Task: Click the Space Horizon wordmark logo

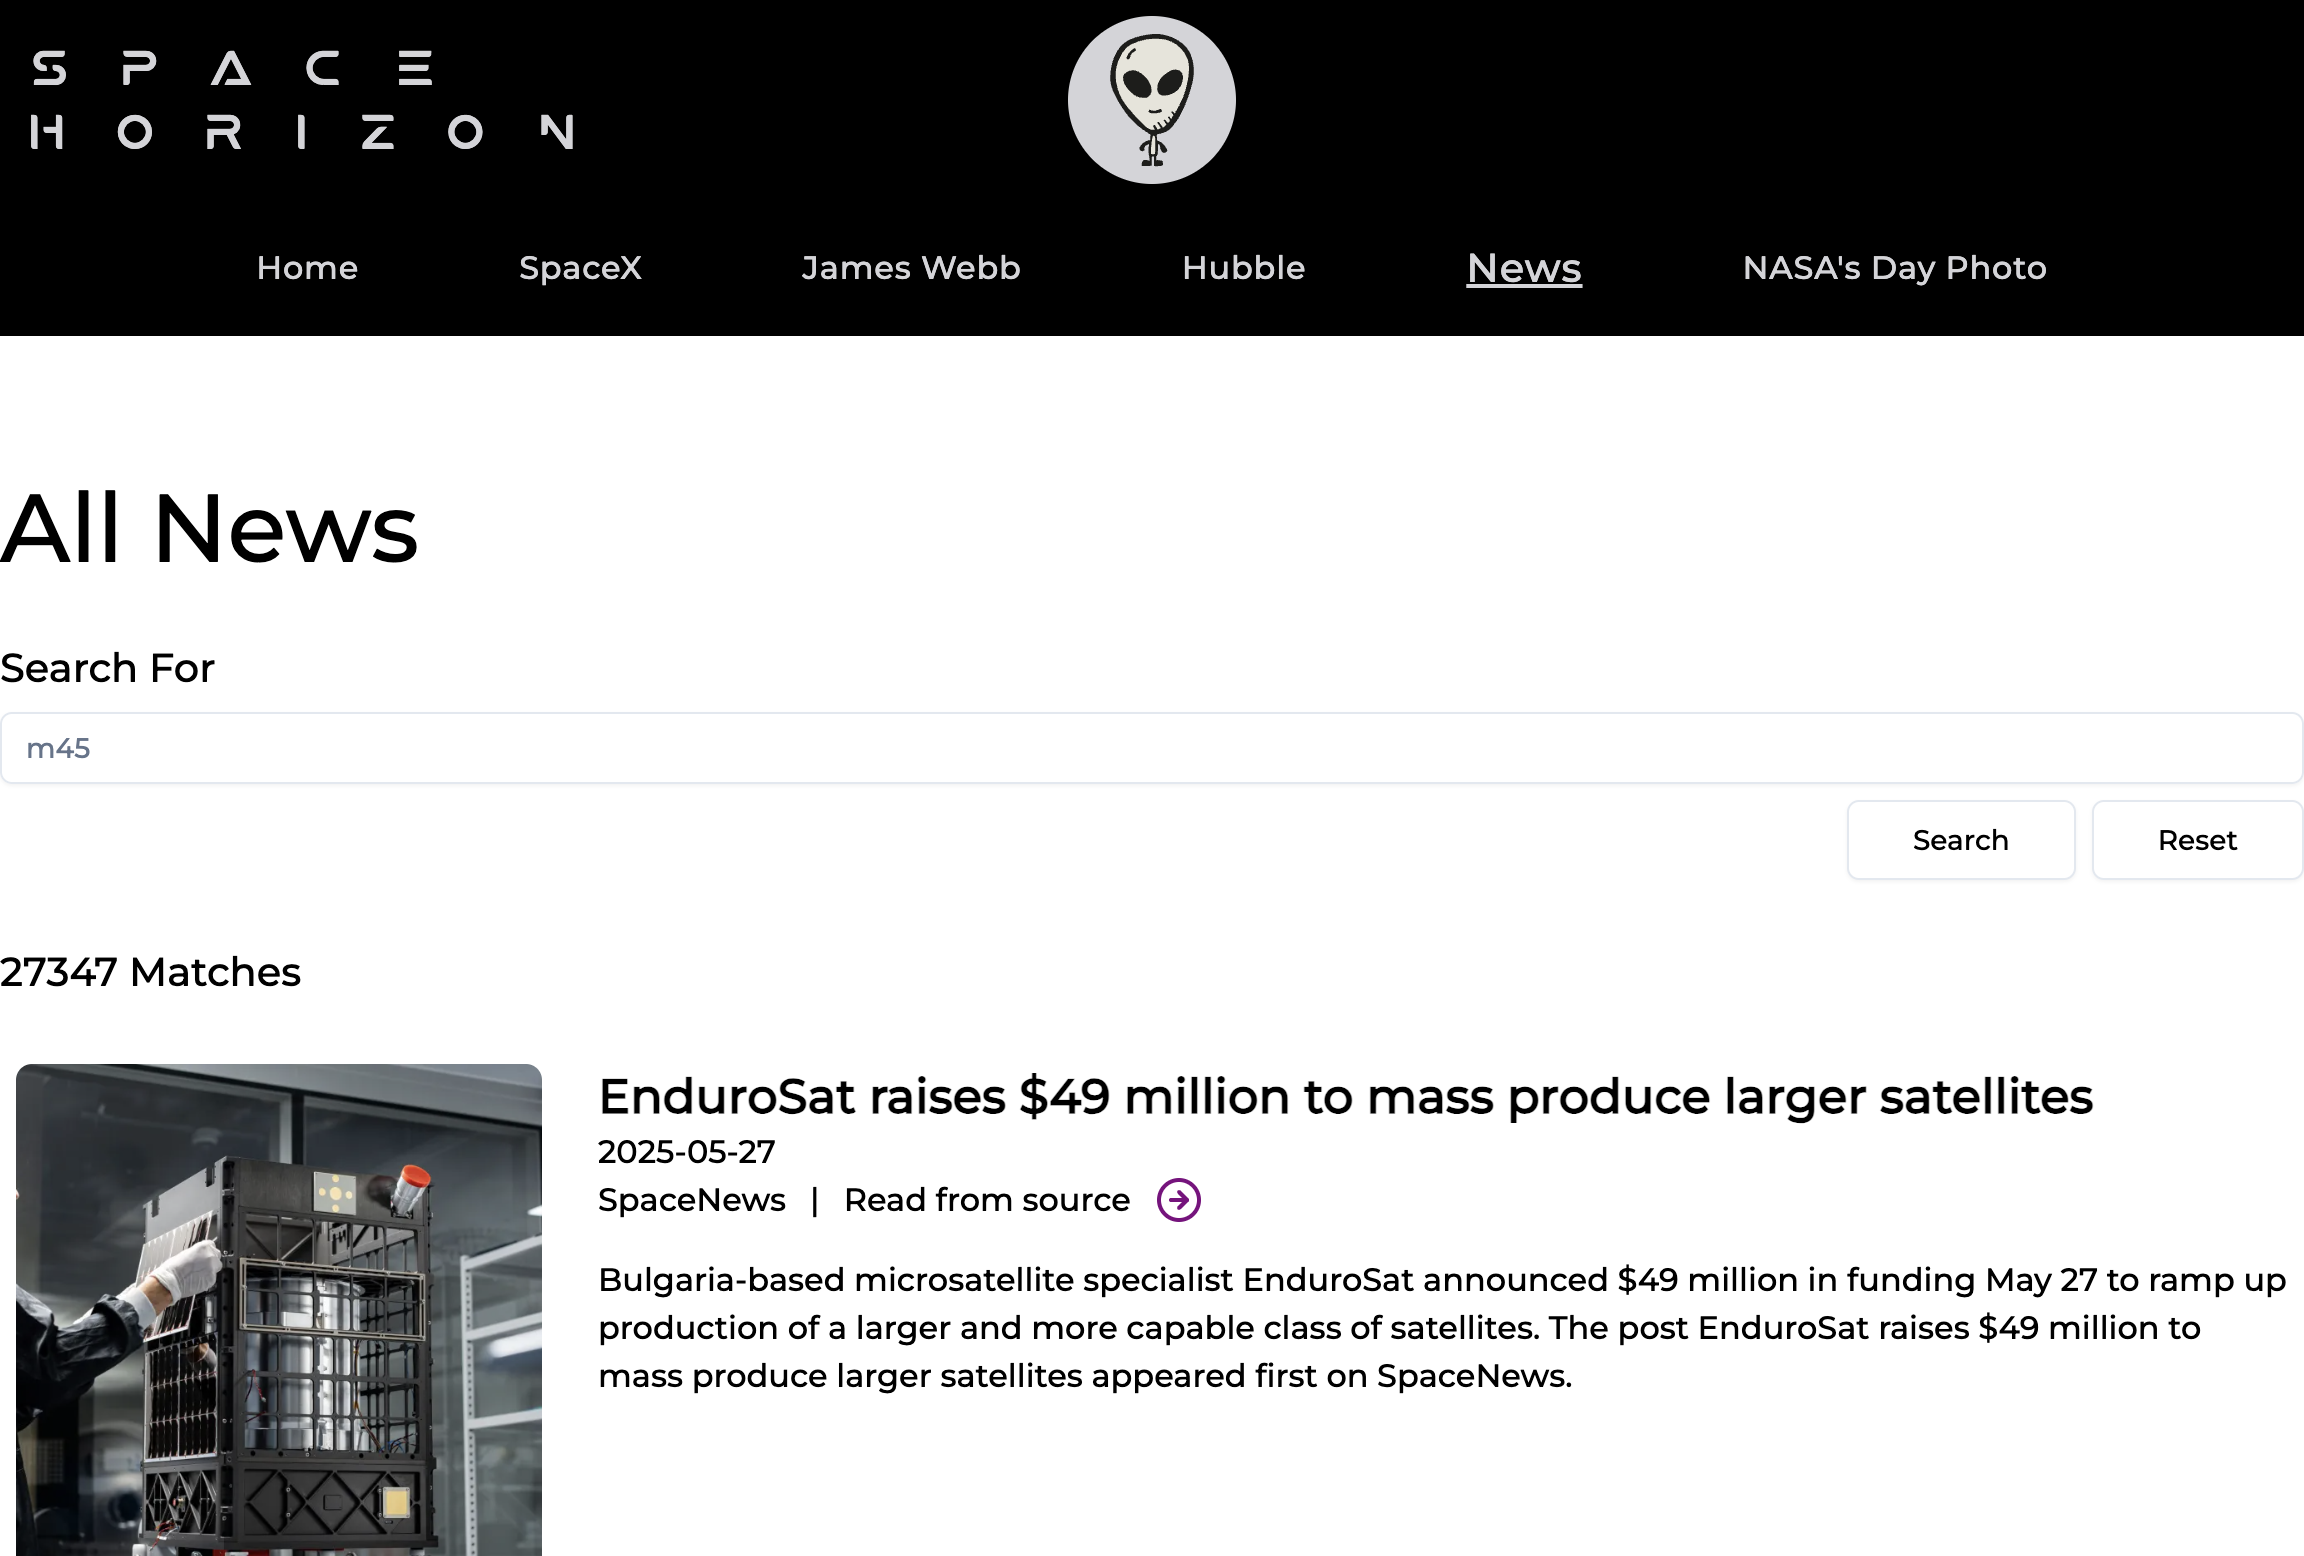Action: tap(301, 100)
